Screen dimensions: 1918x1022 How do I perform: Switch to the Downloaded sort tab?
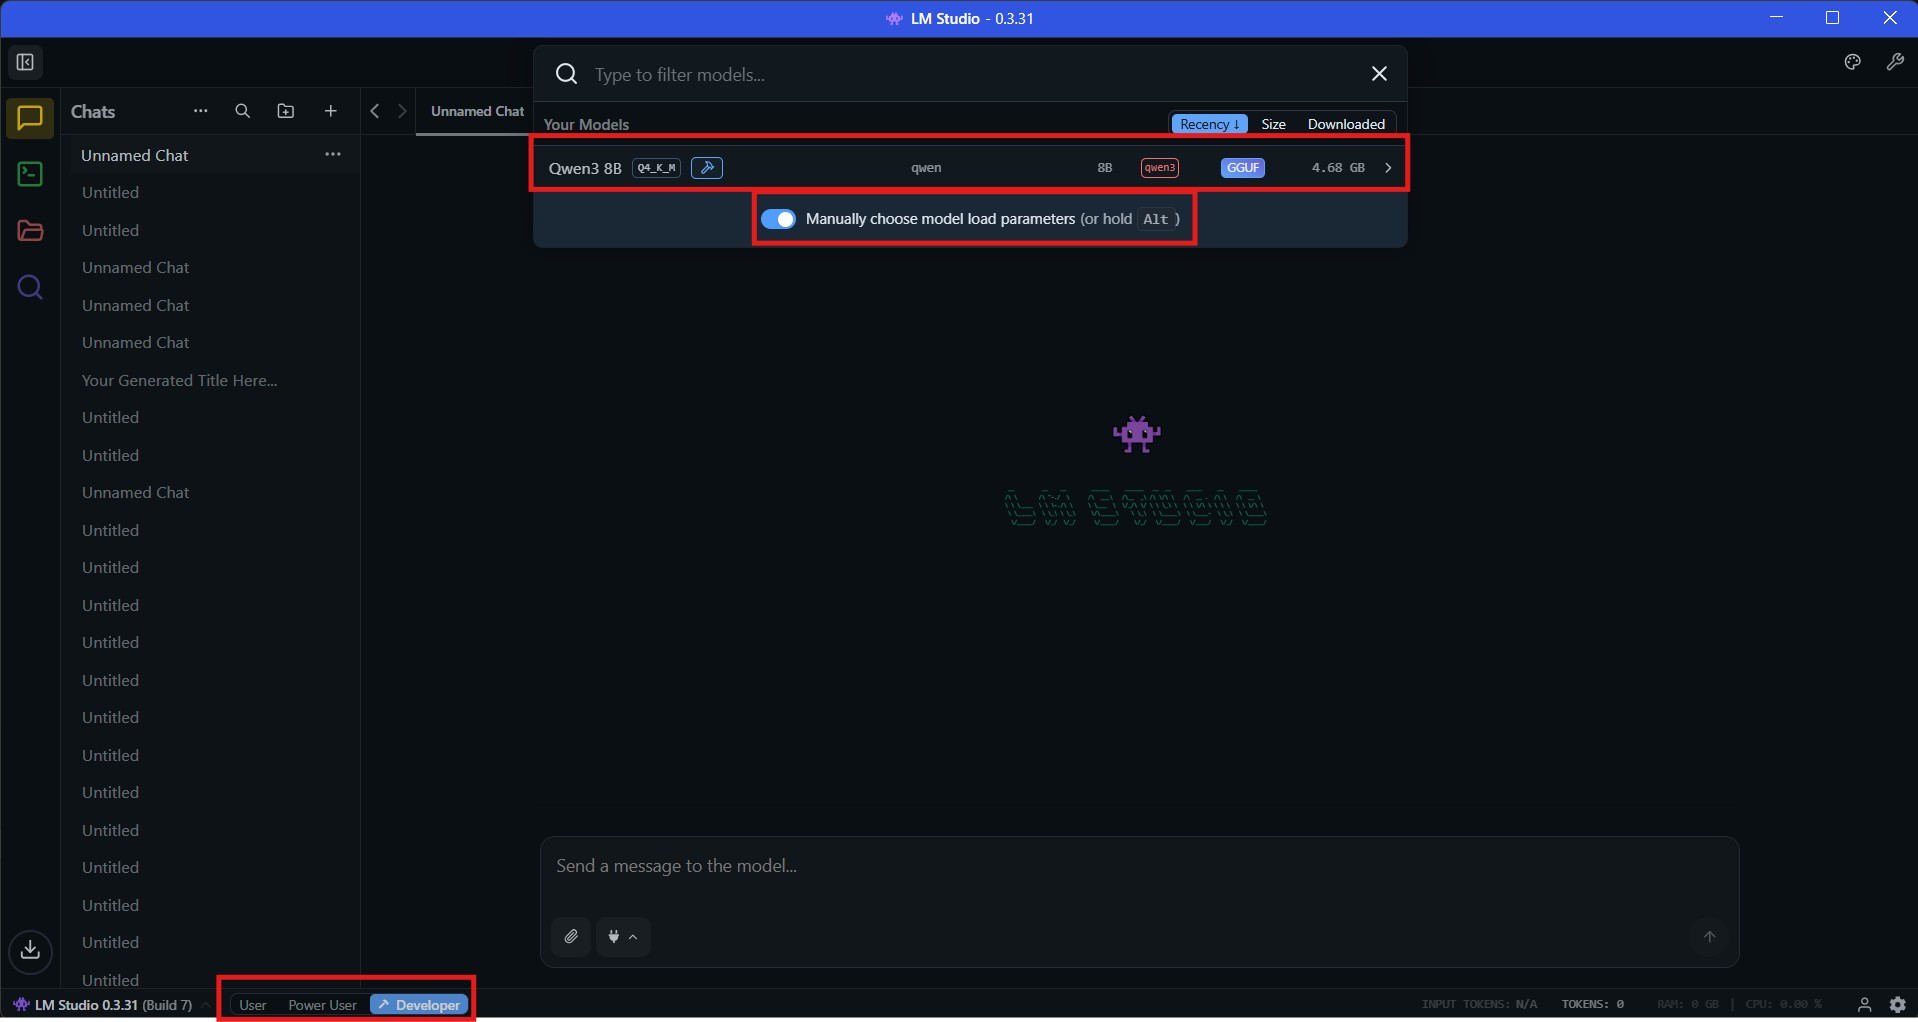point(1345,124)
